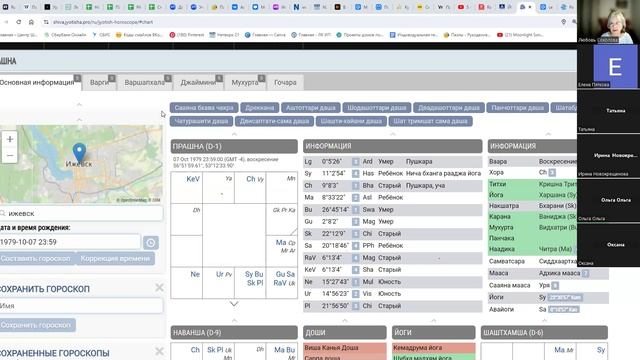Viewport: 640px width, 360px height.
Task: Collapse the ПРАШНА (D-1) panel chevron
Action: click(x=234, y=134)
